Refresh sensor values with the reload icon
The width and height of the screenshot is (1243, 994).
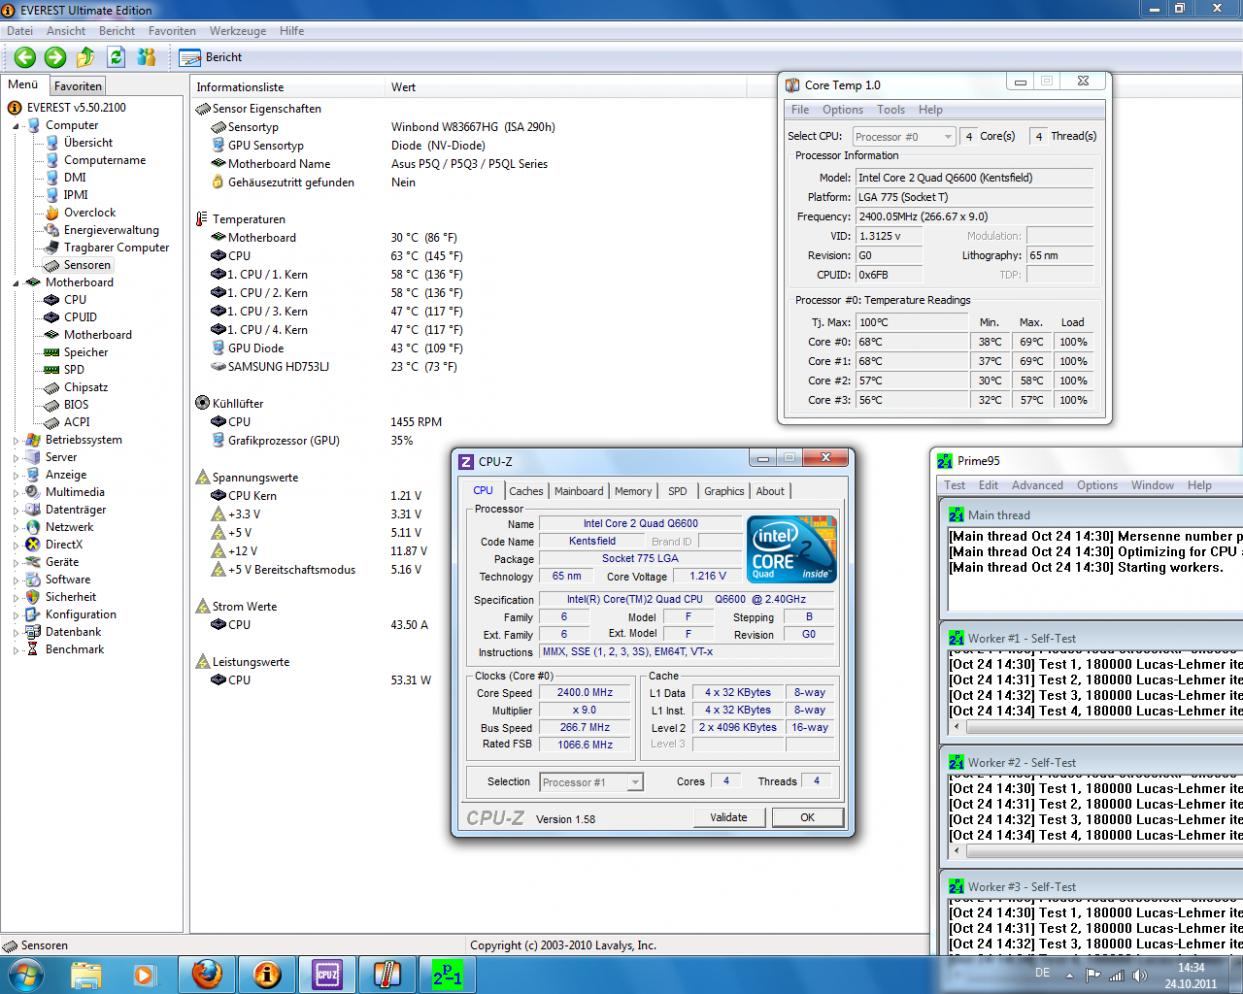point(116,57)
